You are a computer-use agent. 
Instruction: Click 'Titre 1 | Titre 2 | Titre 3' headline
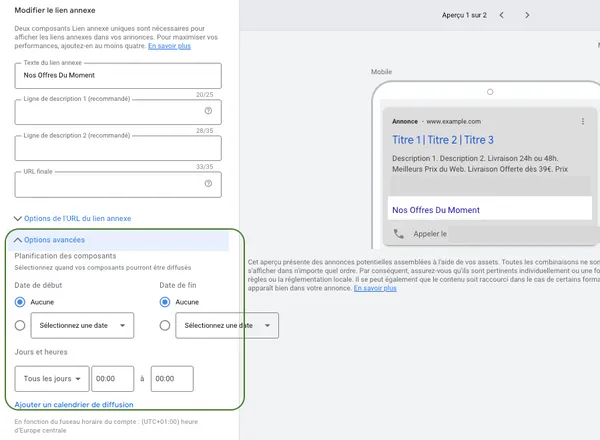pos(443,140)
